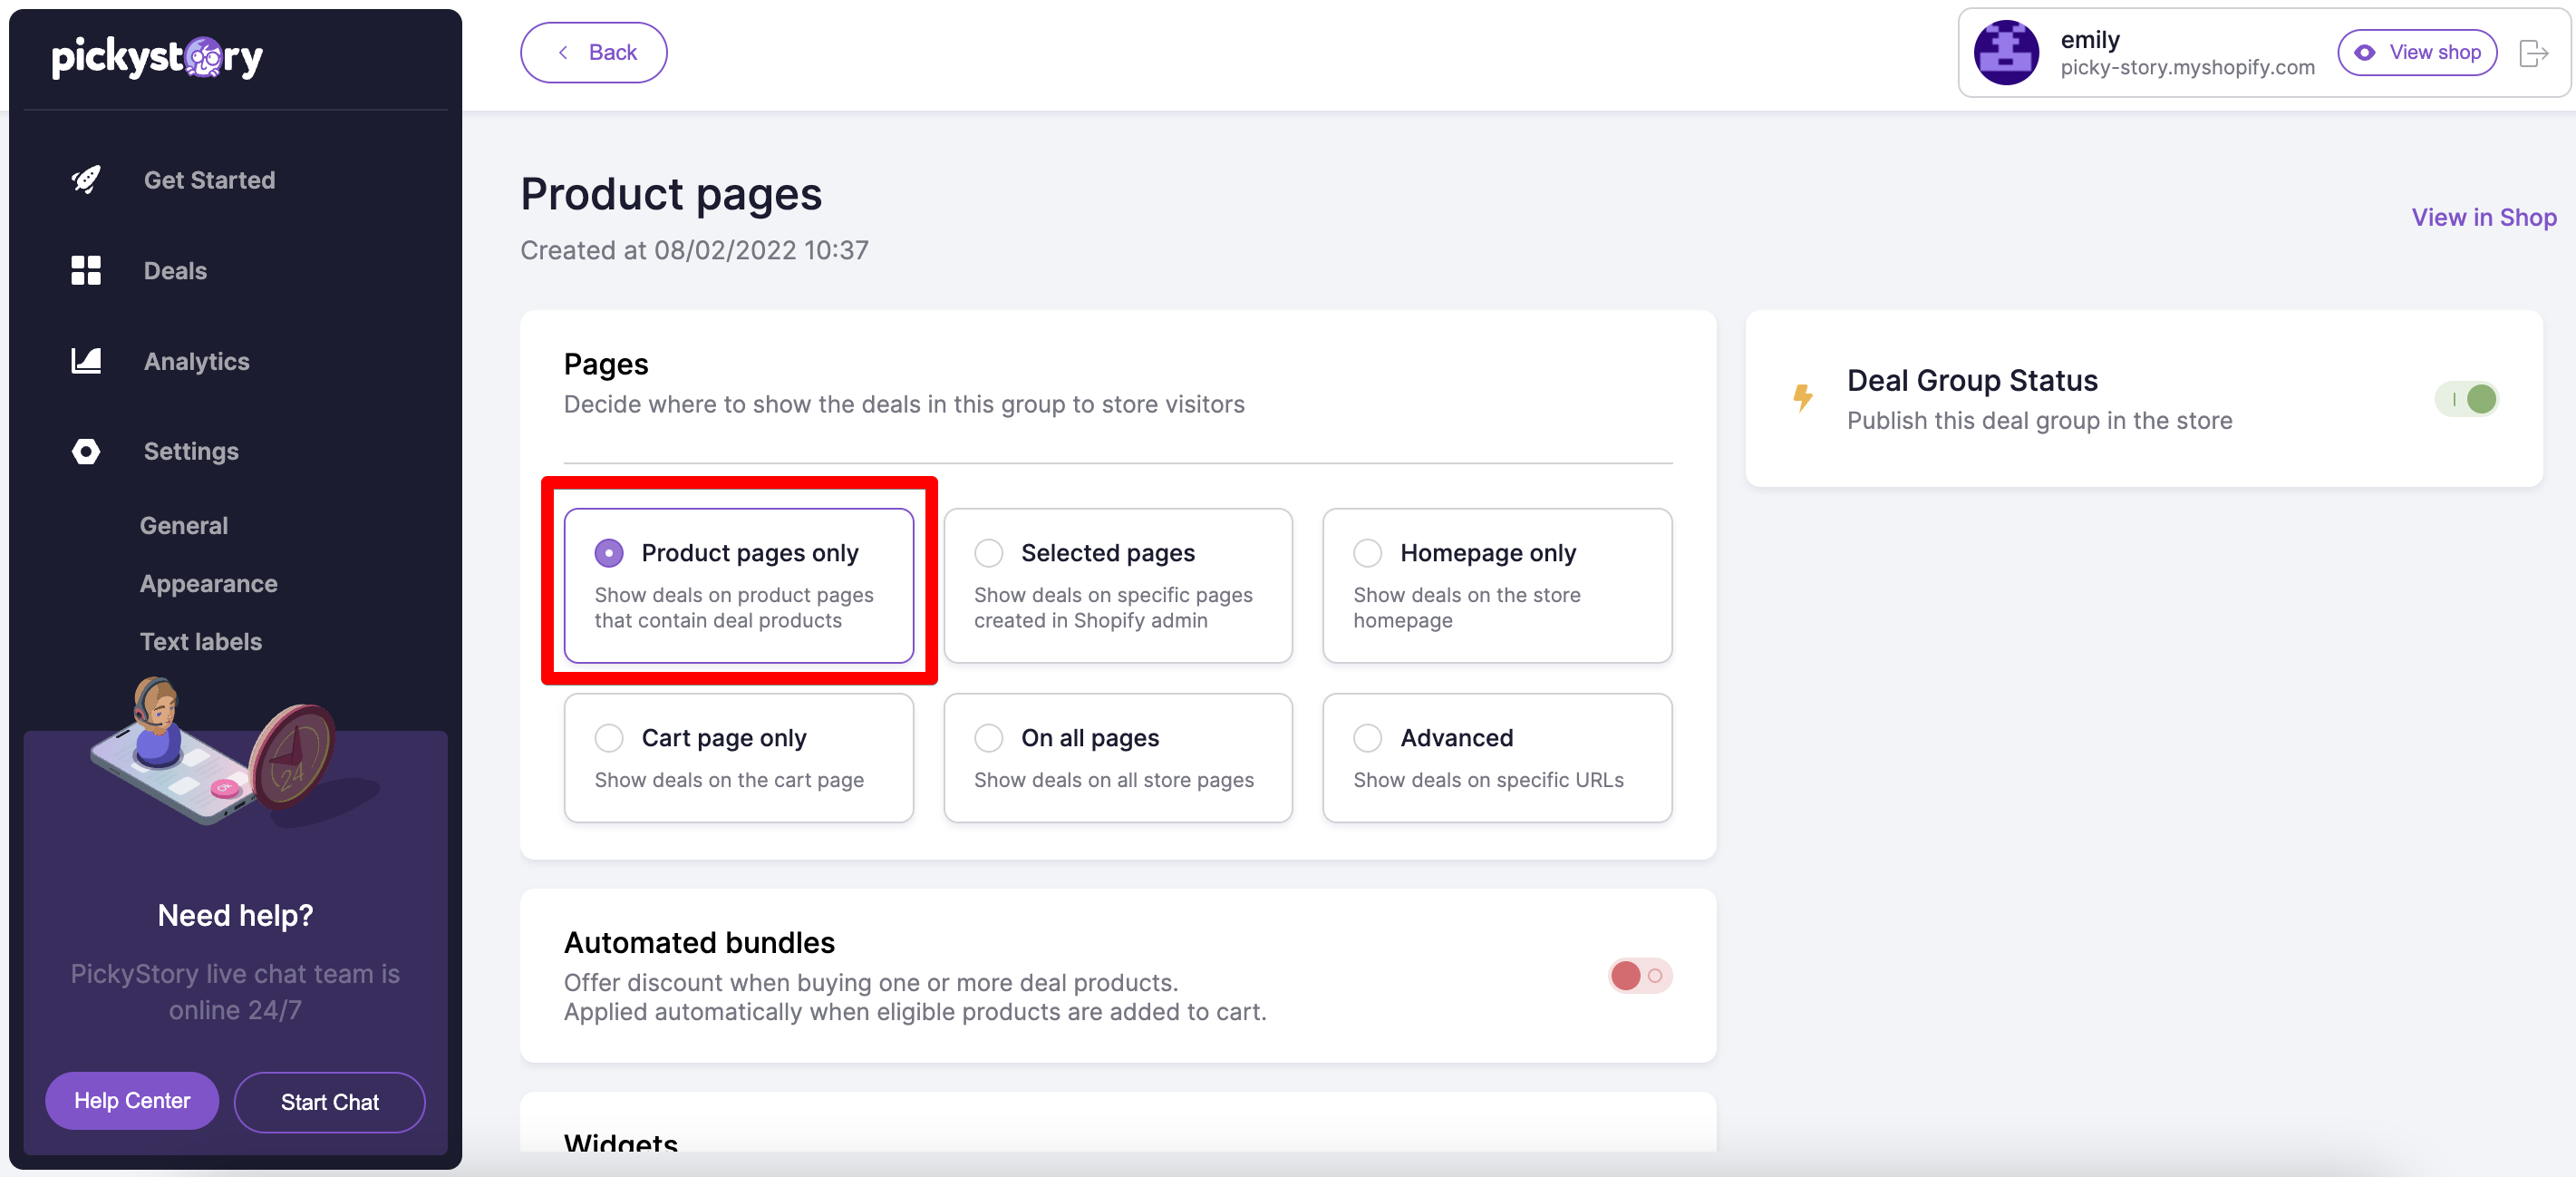Open General settings submenu
Image resolution: width=2576 pixels, height=1177 pixels.
coord(183,525)
